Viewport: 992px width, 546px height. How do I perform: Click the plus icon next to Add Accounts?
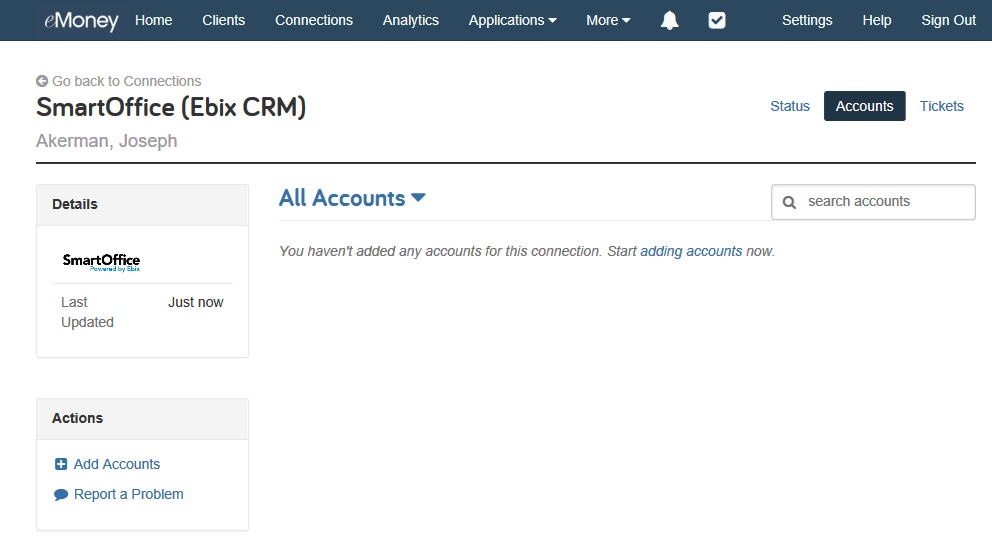61,464
